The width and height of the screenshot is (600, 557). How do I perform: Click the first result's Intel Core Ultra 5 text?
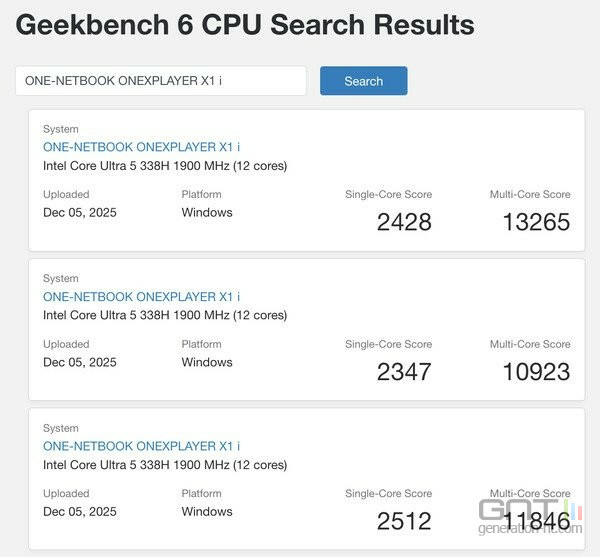[x=165, y=165]
